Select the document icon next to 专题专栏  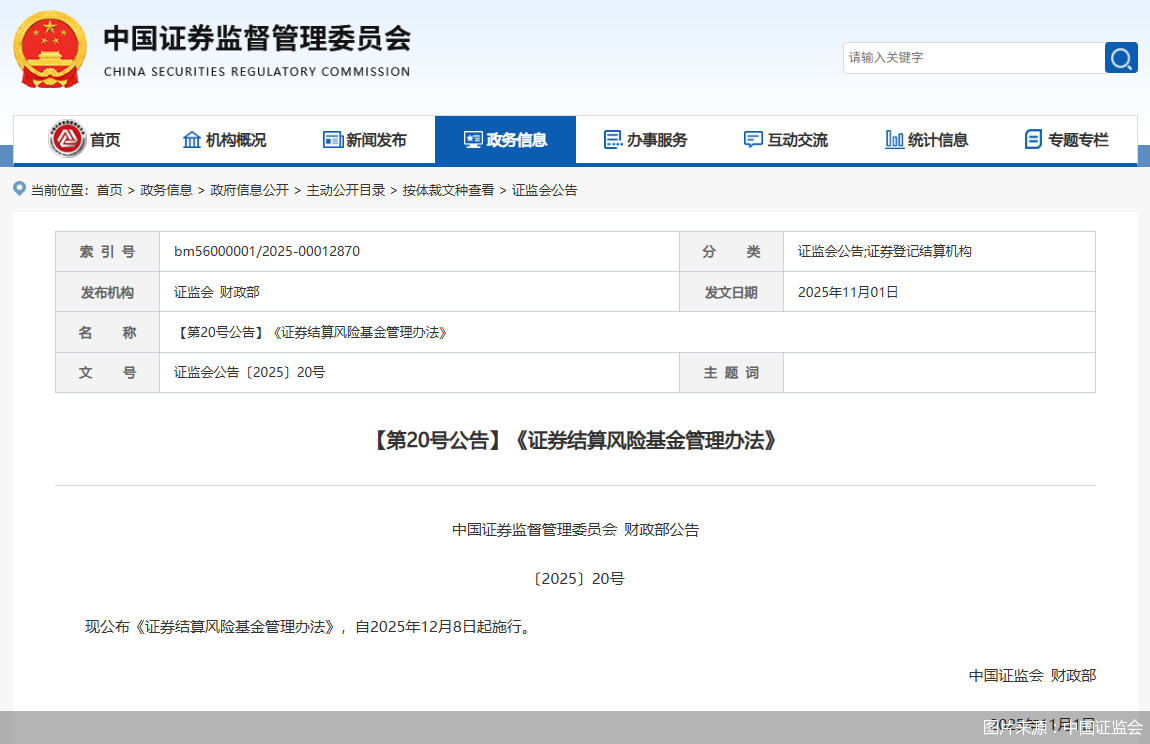[x=1032, y=139]
